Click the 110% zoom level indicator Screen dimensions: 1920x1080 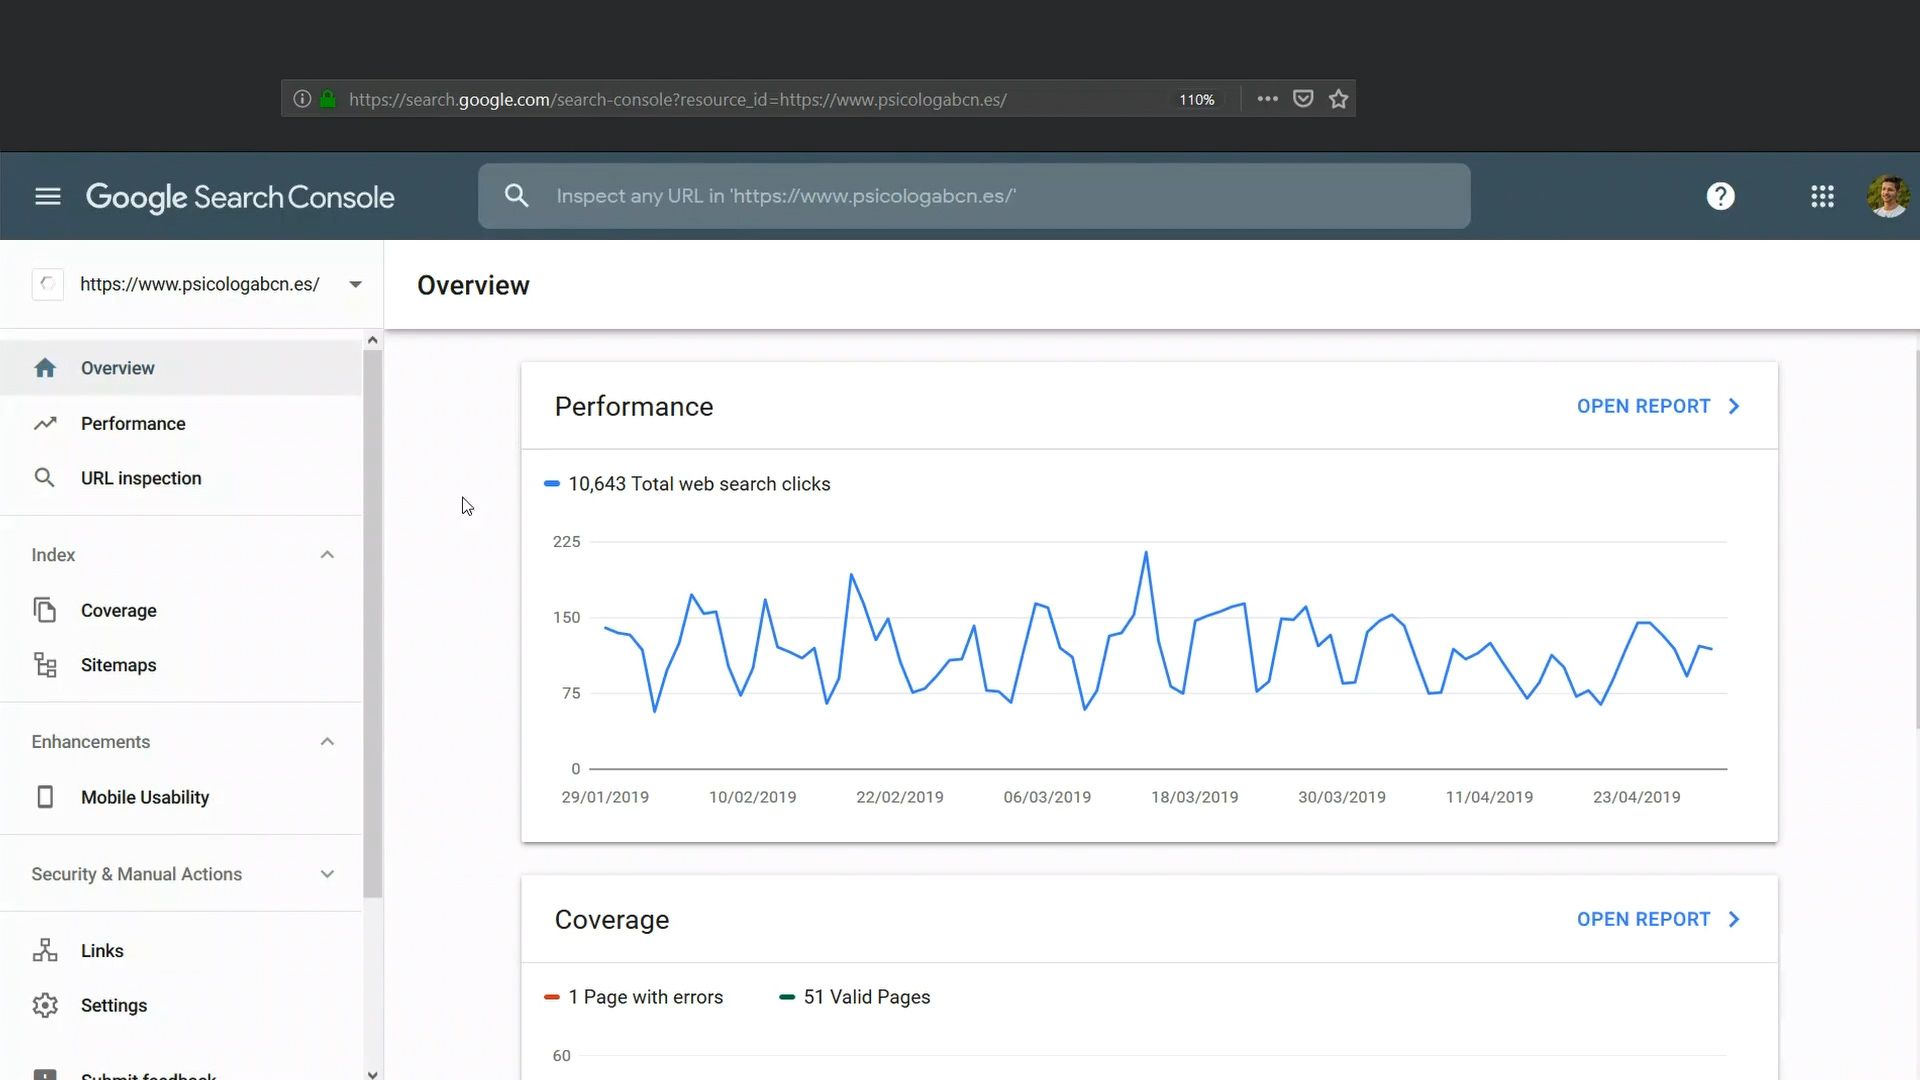[1196, 99]
